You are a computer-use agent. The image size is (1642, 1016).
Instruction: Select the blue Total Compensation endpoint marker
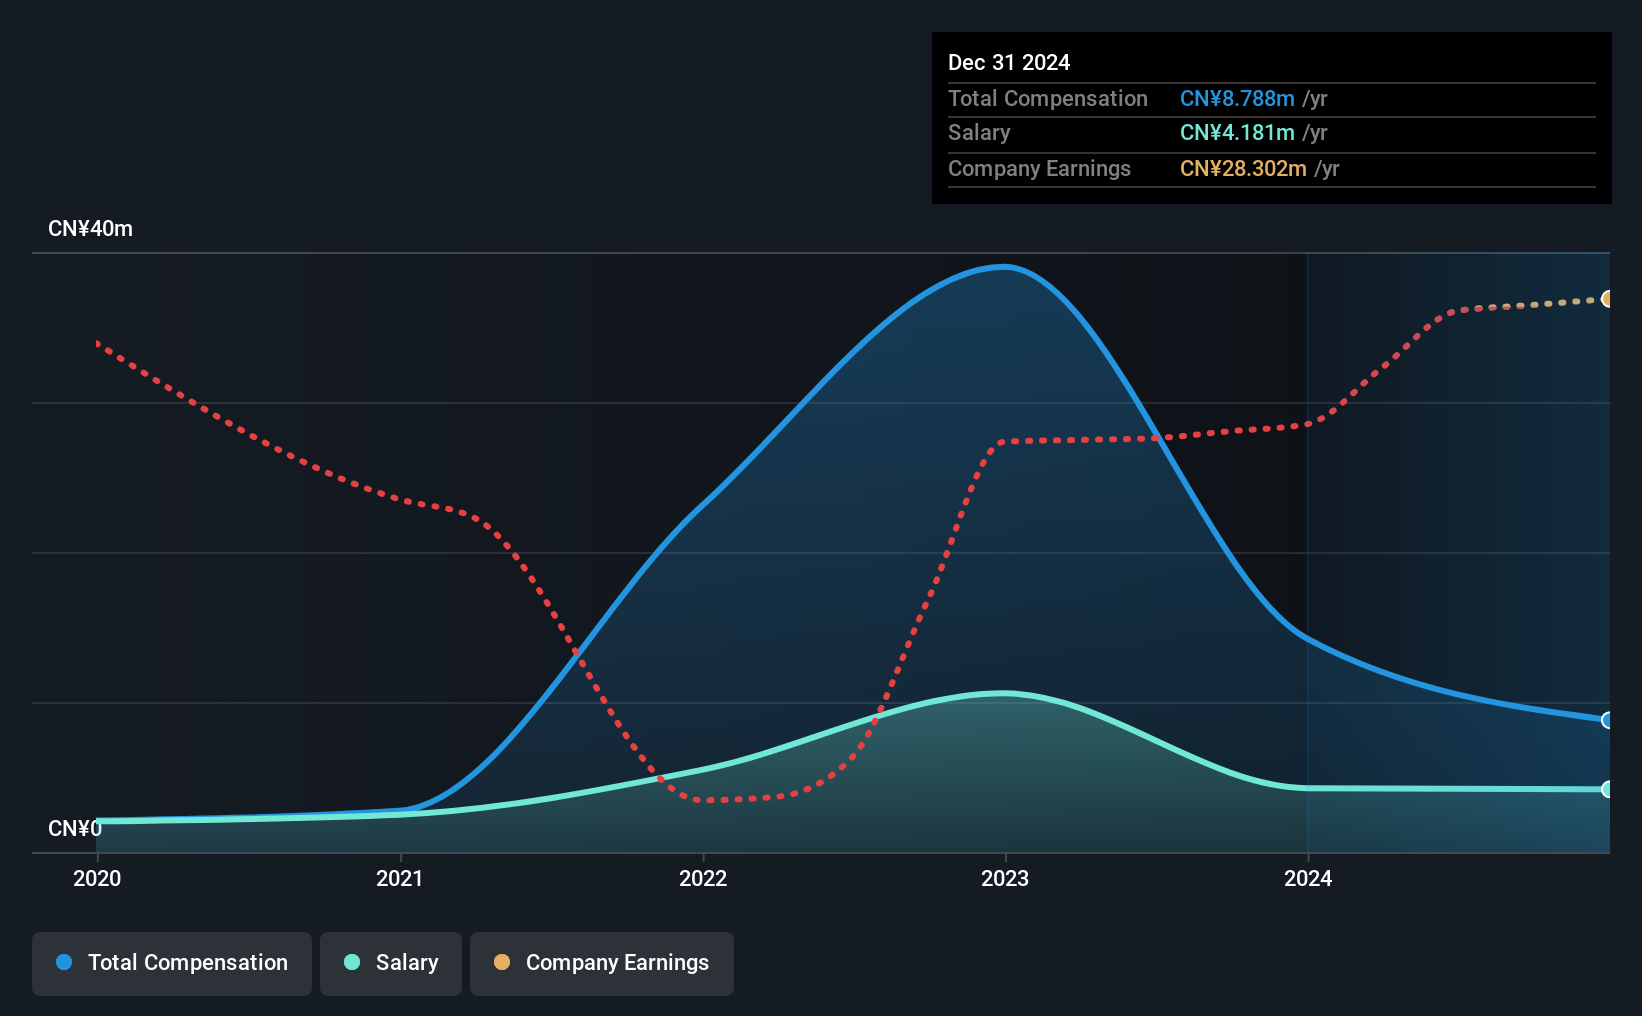(x=1607, y=720)
